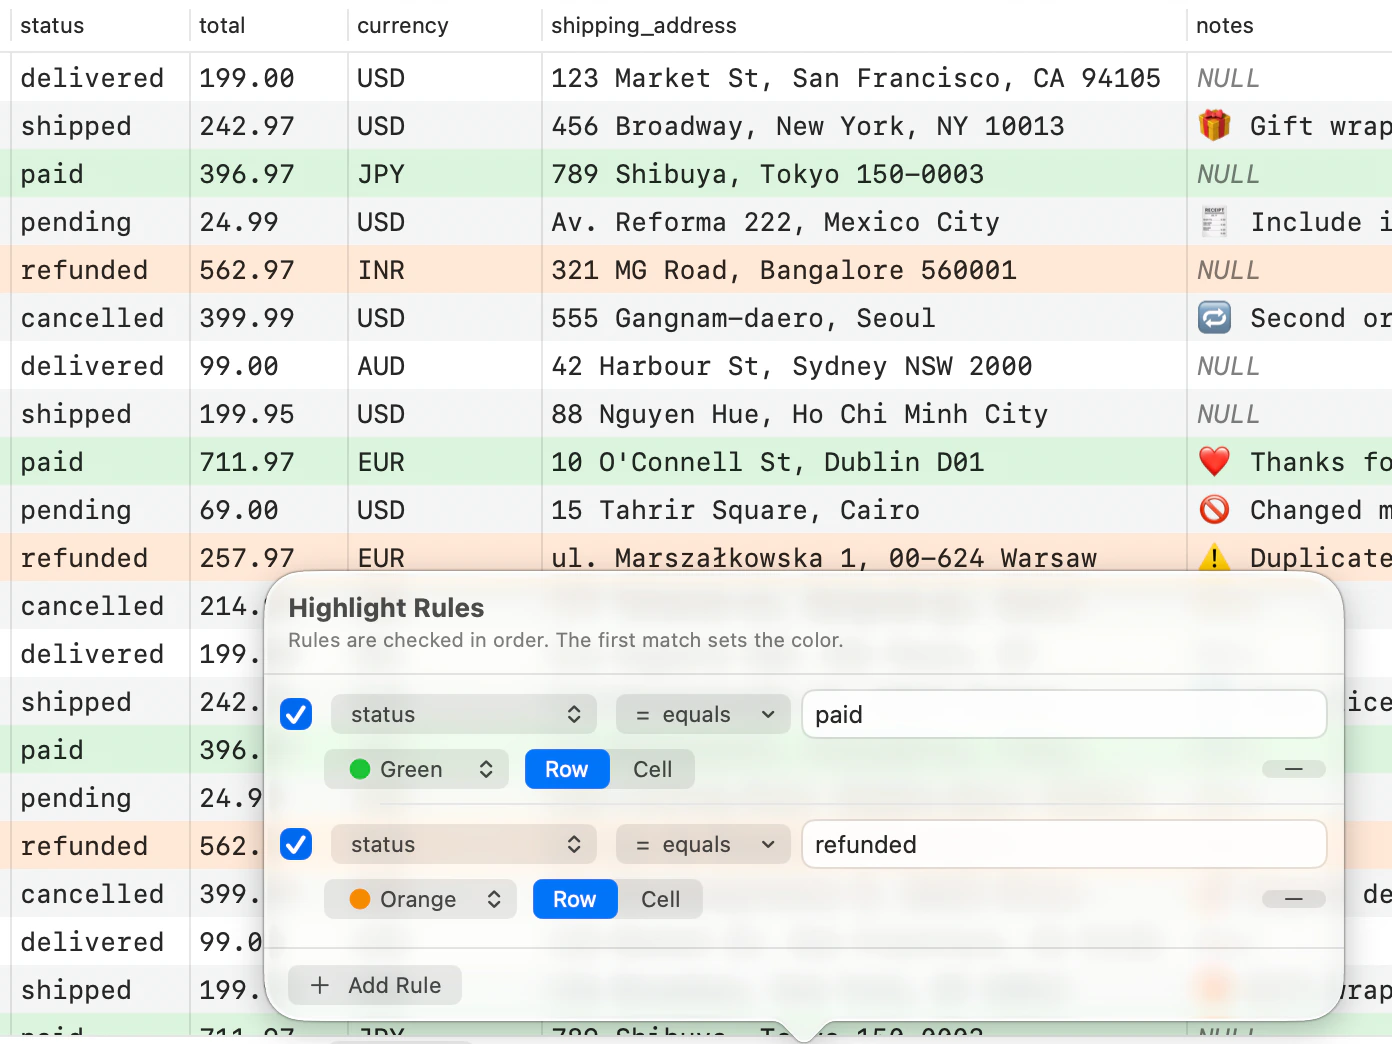1392x1044 pixels.
Task: Click the 'shipping_address' column header
Action: pyautogui.click(x=864, y=26)
